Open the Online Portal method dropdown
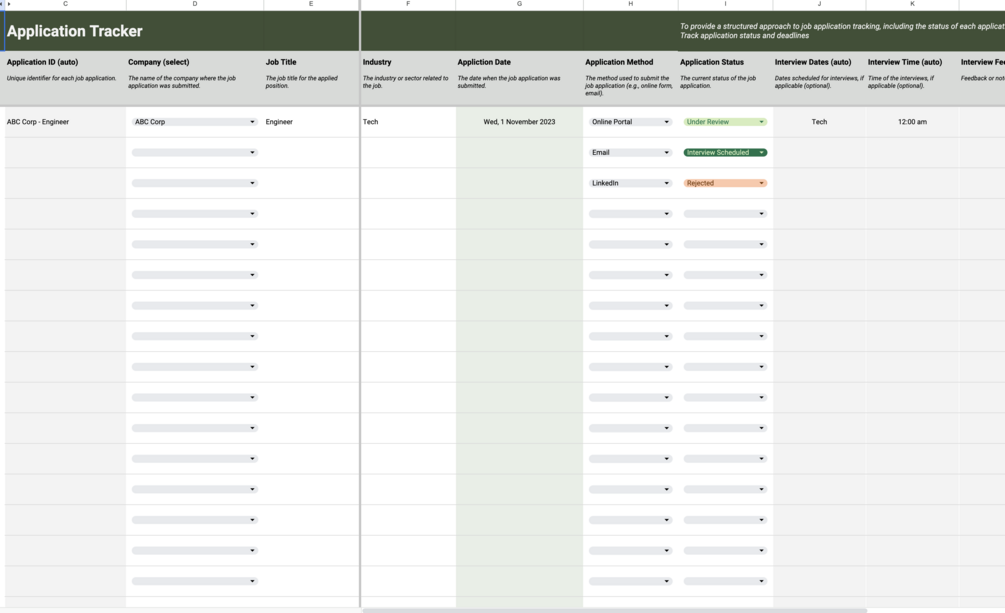 (630, 122)
